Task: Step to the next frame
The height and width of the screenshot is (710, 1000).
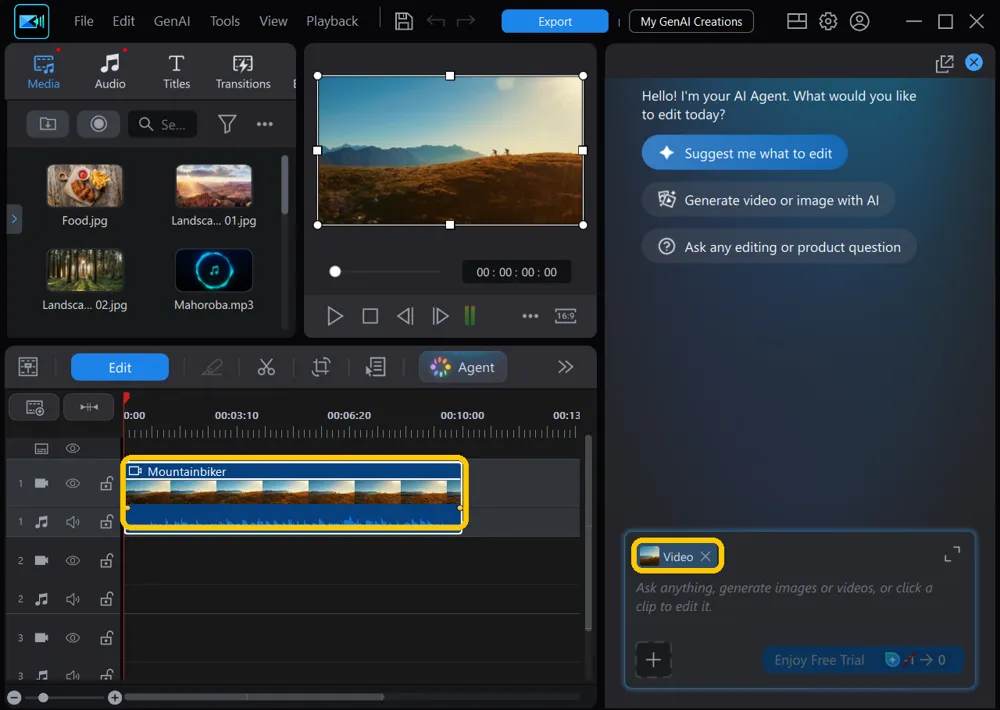Action: pos(440,316)
